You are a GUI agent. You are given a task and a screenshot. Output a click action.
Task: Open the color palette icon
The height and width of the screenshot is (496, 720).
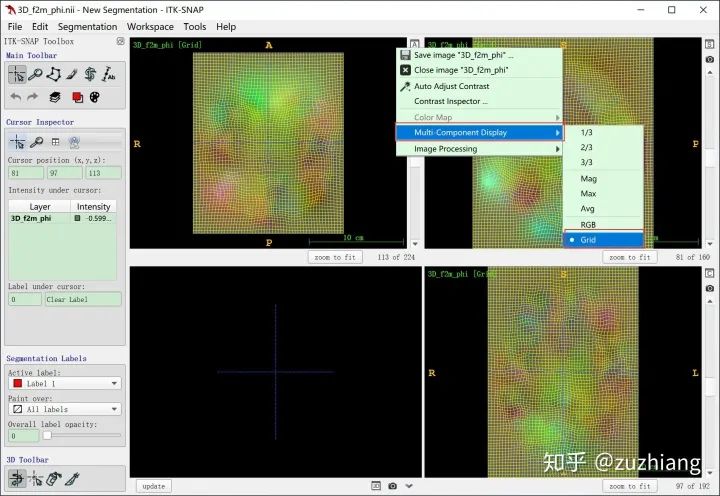point(95,97)
